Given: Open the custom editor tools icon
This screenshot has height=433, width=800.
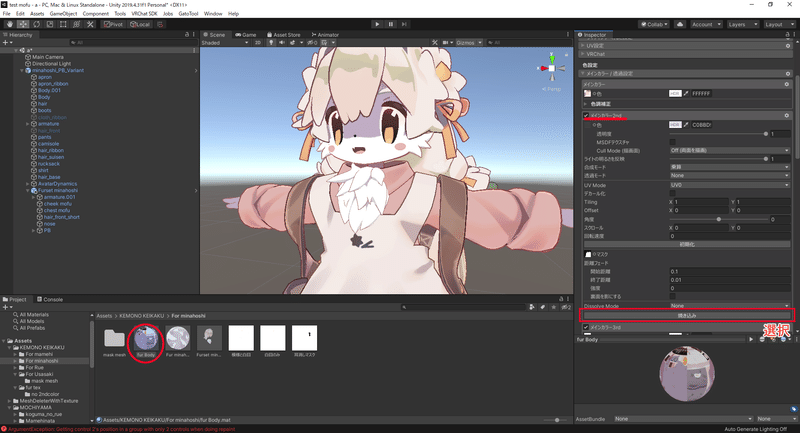Looking at the screenshot, I should coord(90,24).
